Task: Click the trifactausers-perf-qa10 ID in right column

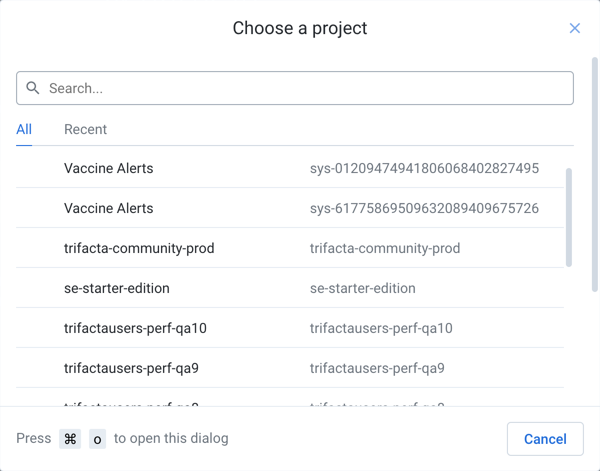Action: [381, 328]
